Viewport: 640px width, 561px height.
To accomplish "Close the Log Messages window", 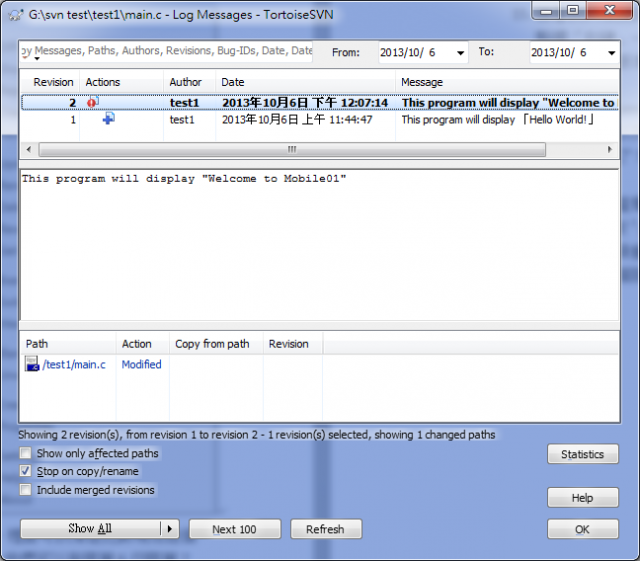I will [610, 11].
